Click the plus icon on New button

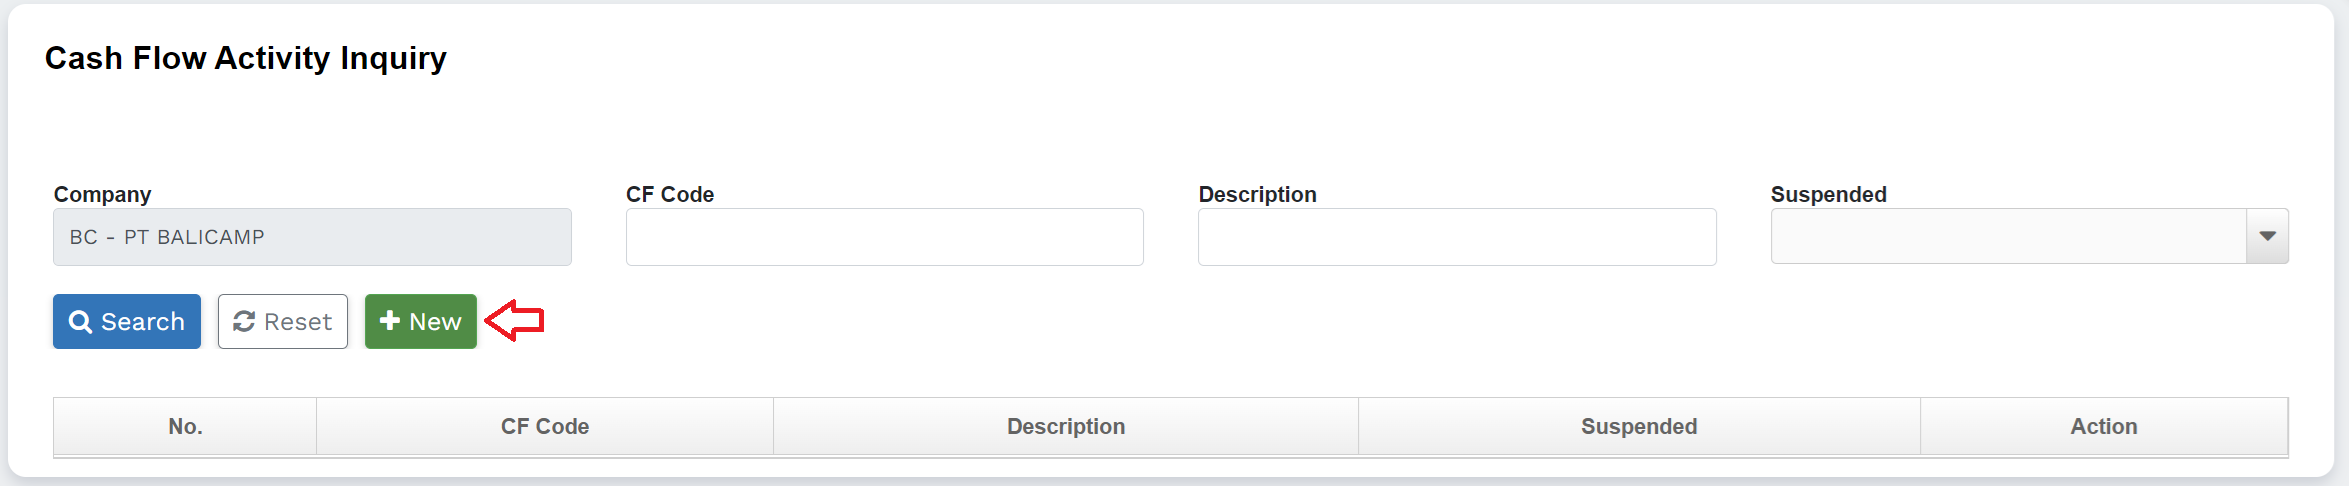click(x=390, y=321)
